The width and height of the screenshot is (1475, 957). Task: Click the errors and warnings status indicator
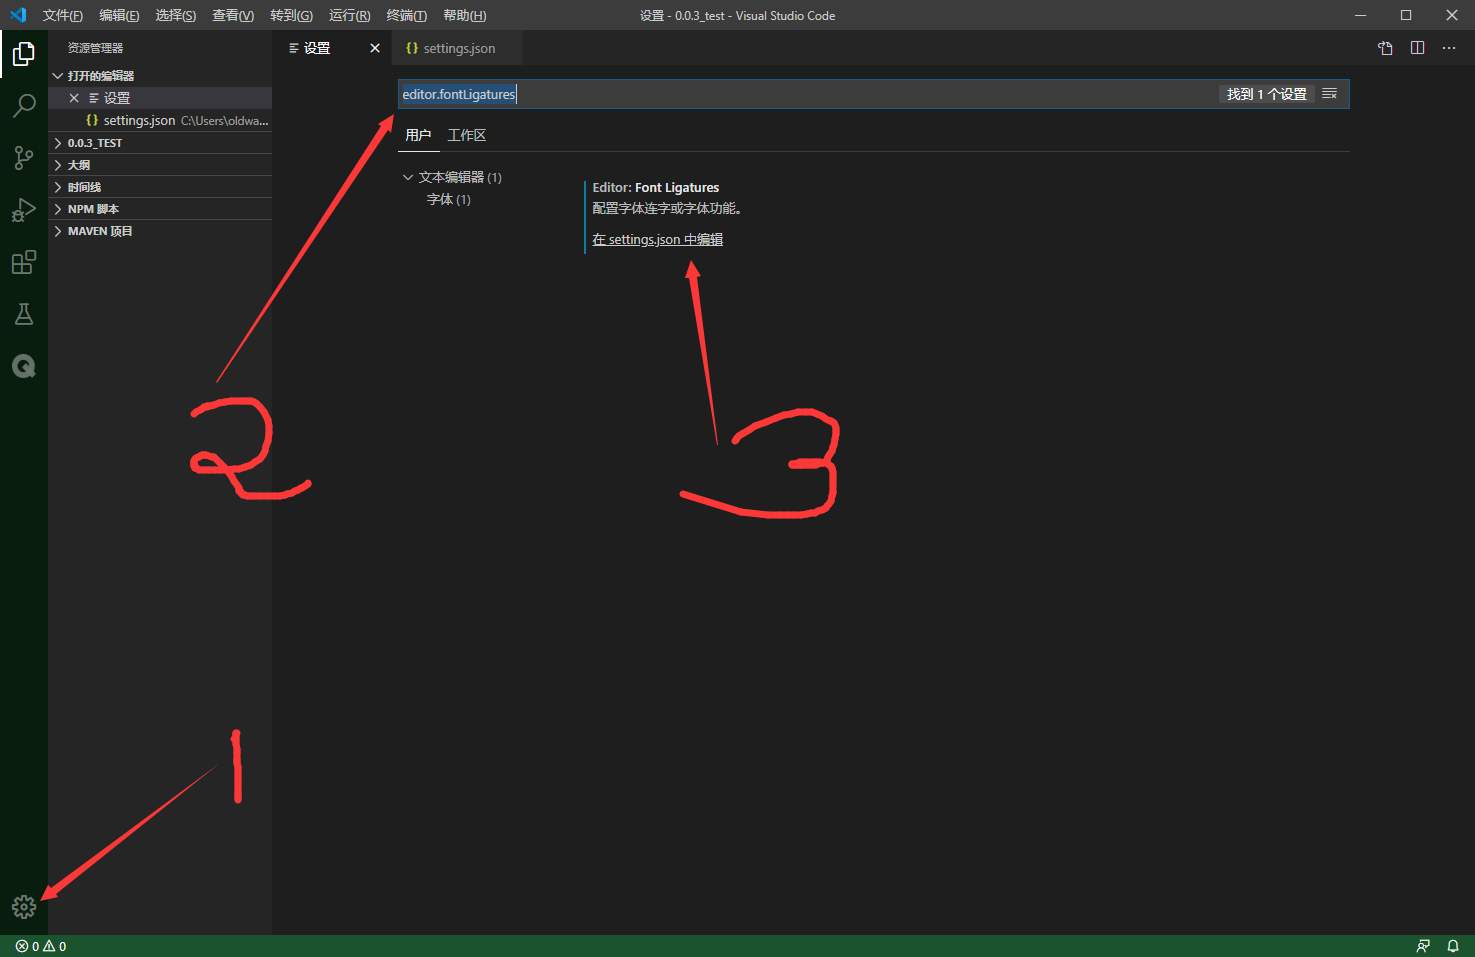click(41, 946)
